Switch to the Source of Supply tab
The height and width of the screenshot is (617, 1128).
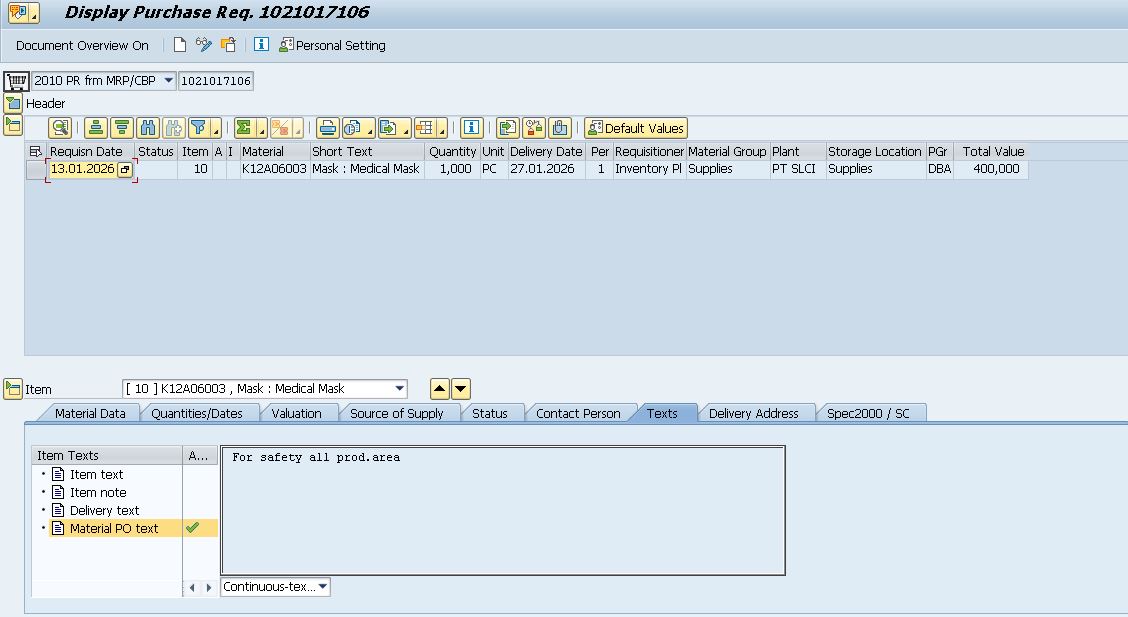click(x=396, y=413)
